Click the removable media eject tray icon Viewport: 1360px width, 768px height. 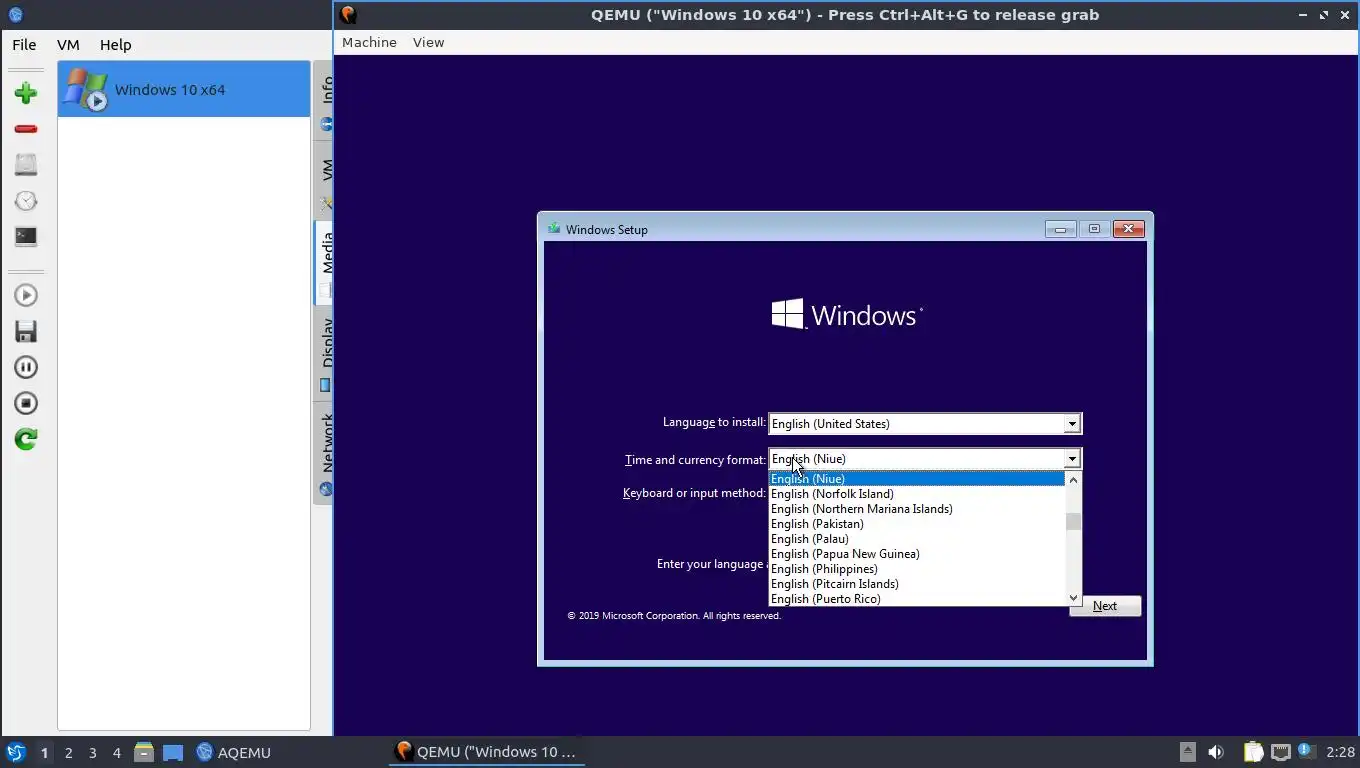(x=1187, y=752)
